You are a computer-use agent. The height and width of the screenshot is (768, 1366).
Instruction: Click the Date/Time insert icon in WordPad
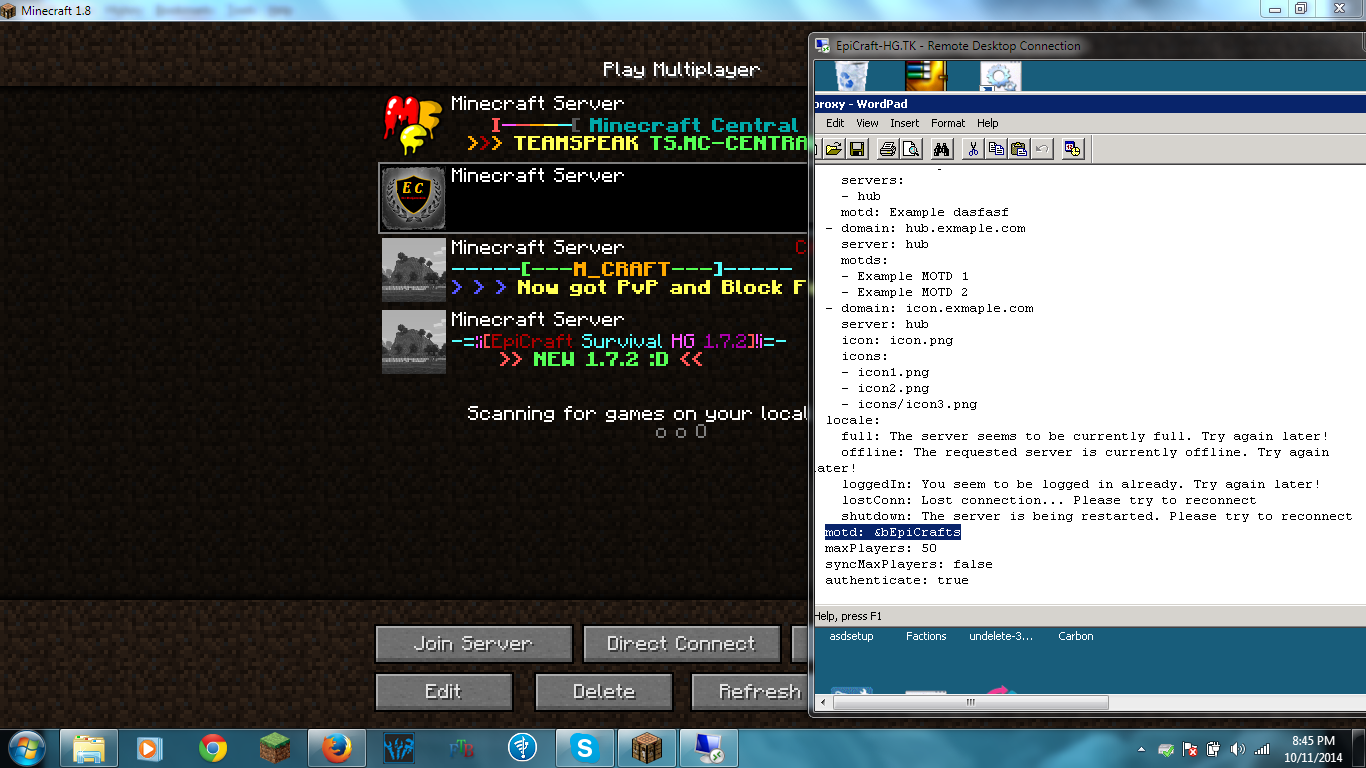pyautogui.click(x=1073, y=149)
